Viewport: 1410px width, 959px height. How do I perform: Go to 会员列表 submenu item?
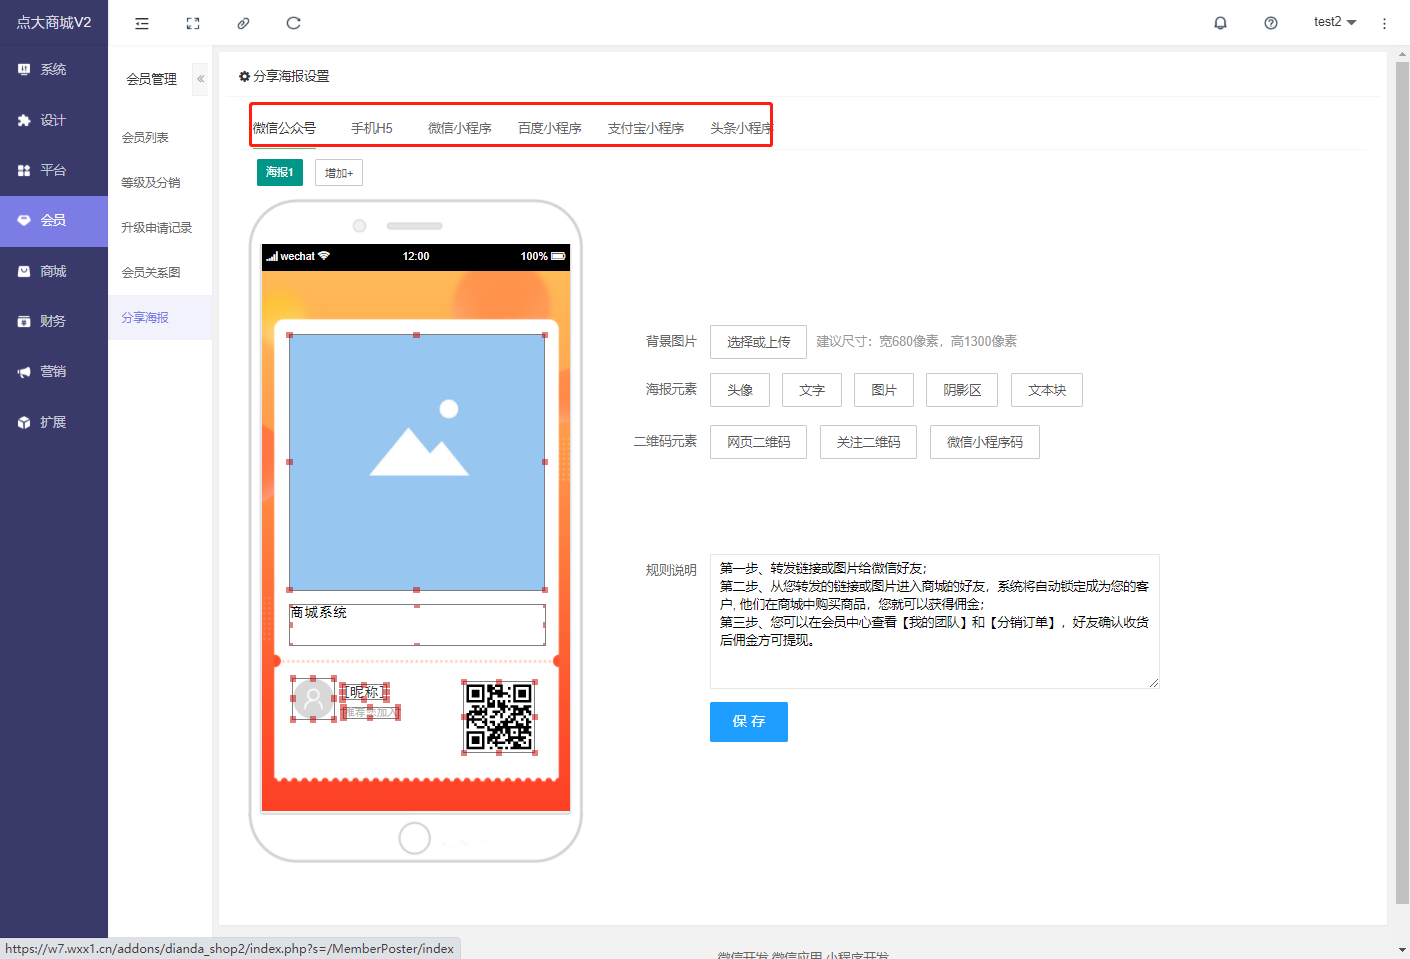160,138
